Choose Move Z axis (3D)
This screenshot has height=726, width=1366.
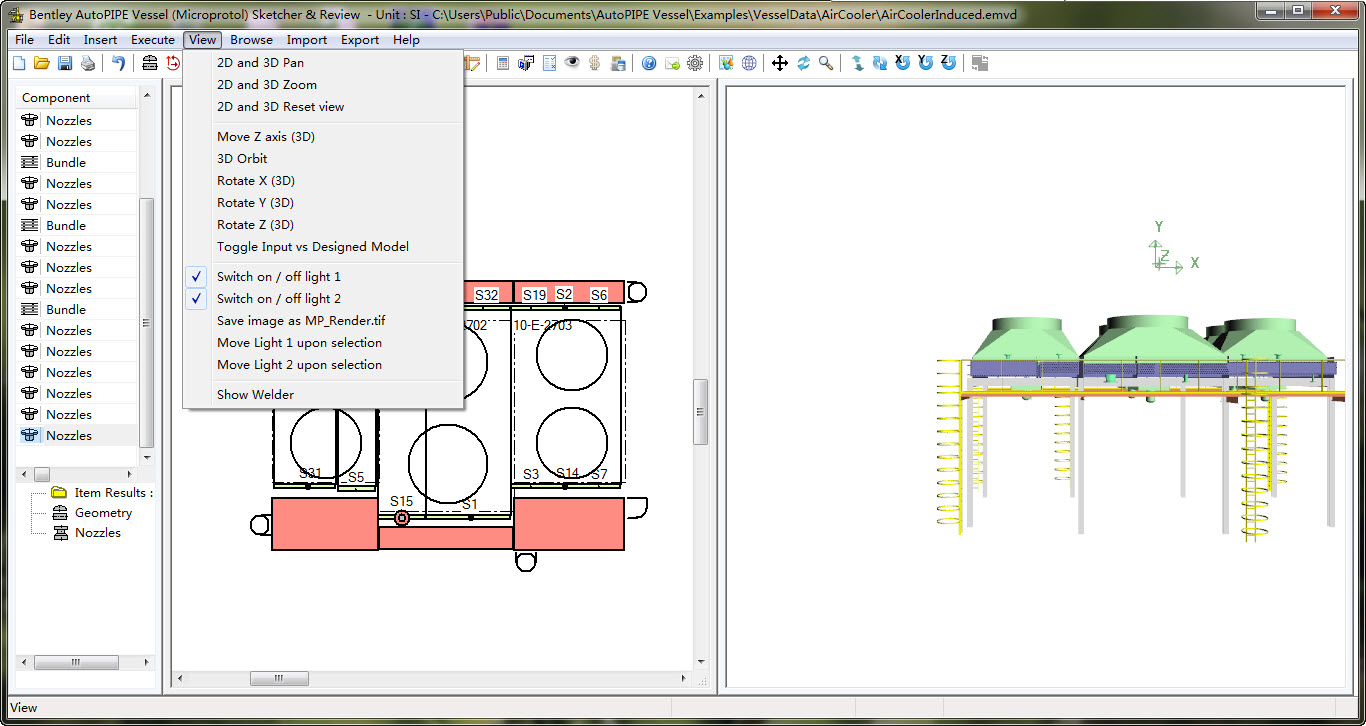[x=322, y=137]
